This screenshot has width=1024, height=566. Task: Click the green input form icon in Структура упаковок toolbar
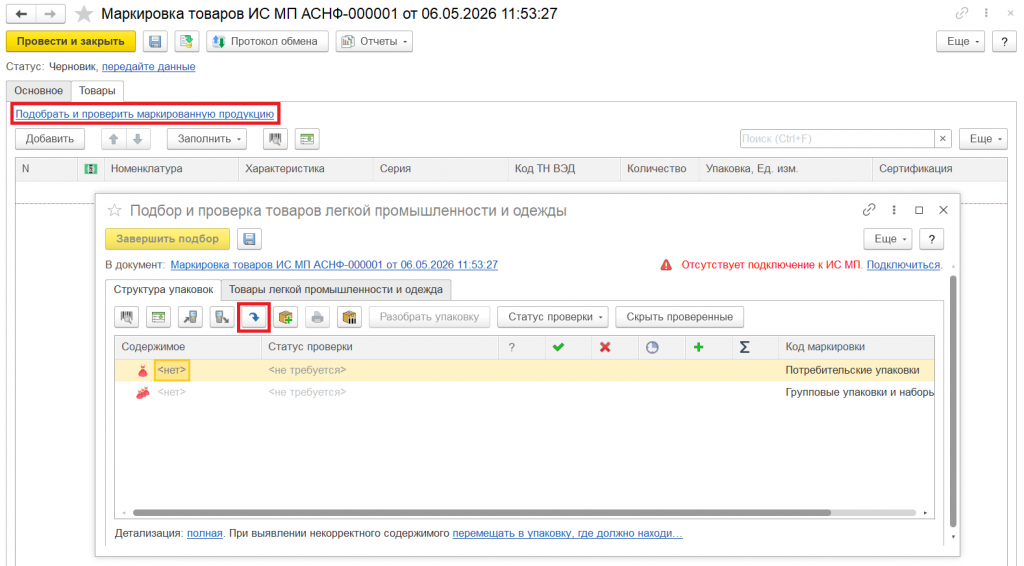(x=158, y=317)
